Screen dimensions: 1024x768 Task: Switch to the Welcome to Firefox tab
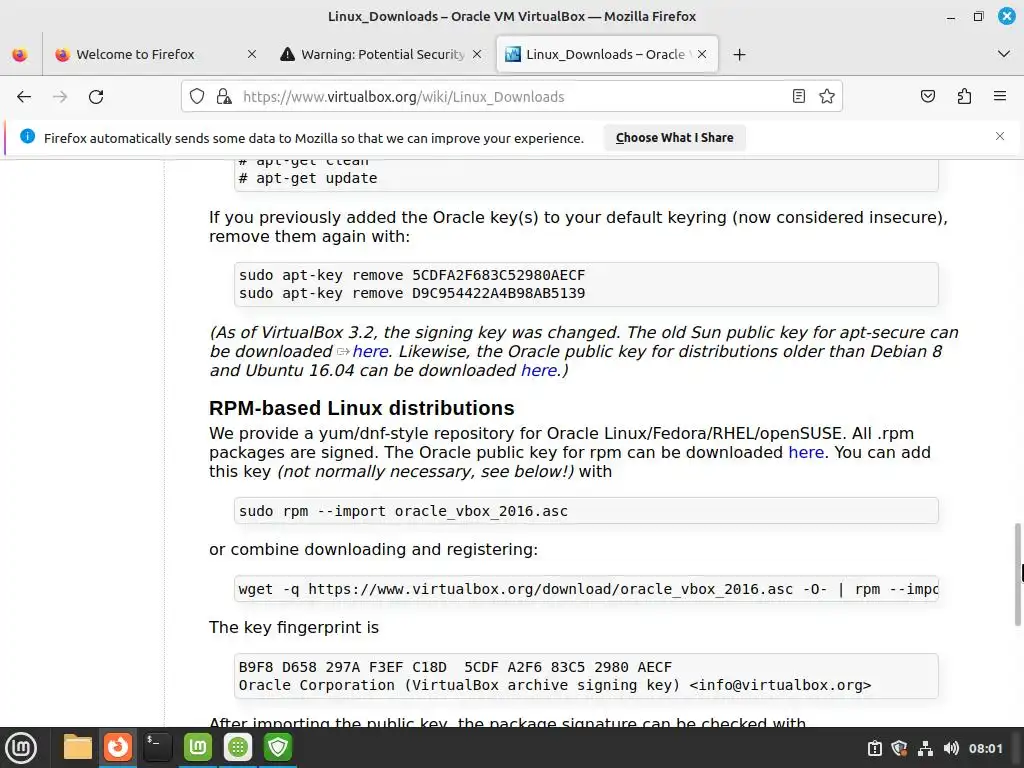pyautogui.click(x=155, y=54)
